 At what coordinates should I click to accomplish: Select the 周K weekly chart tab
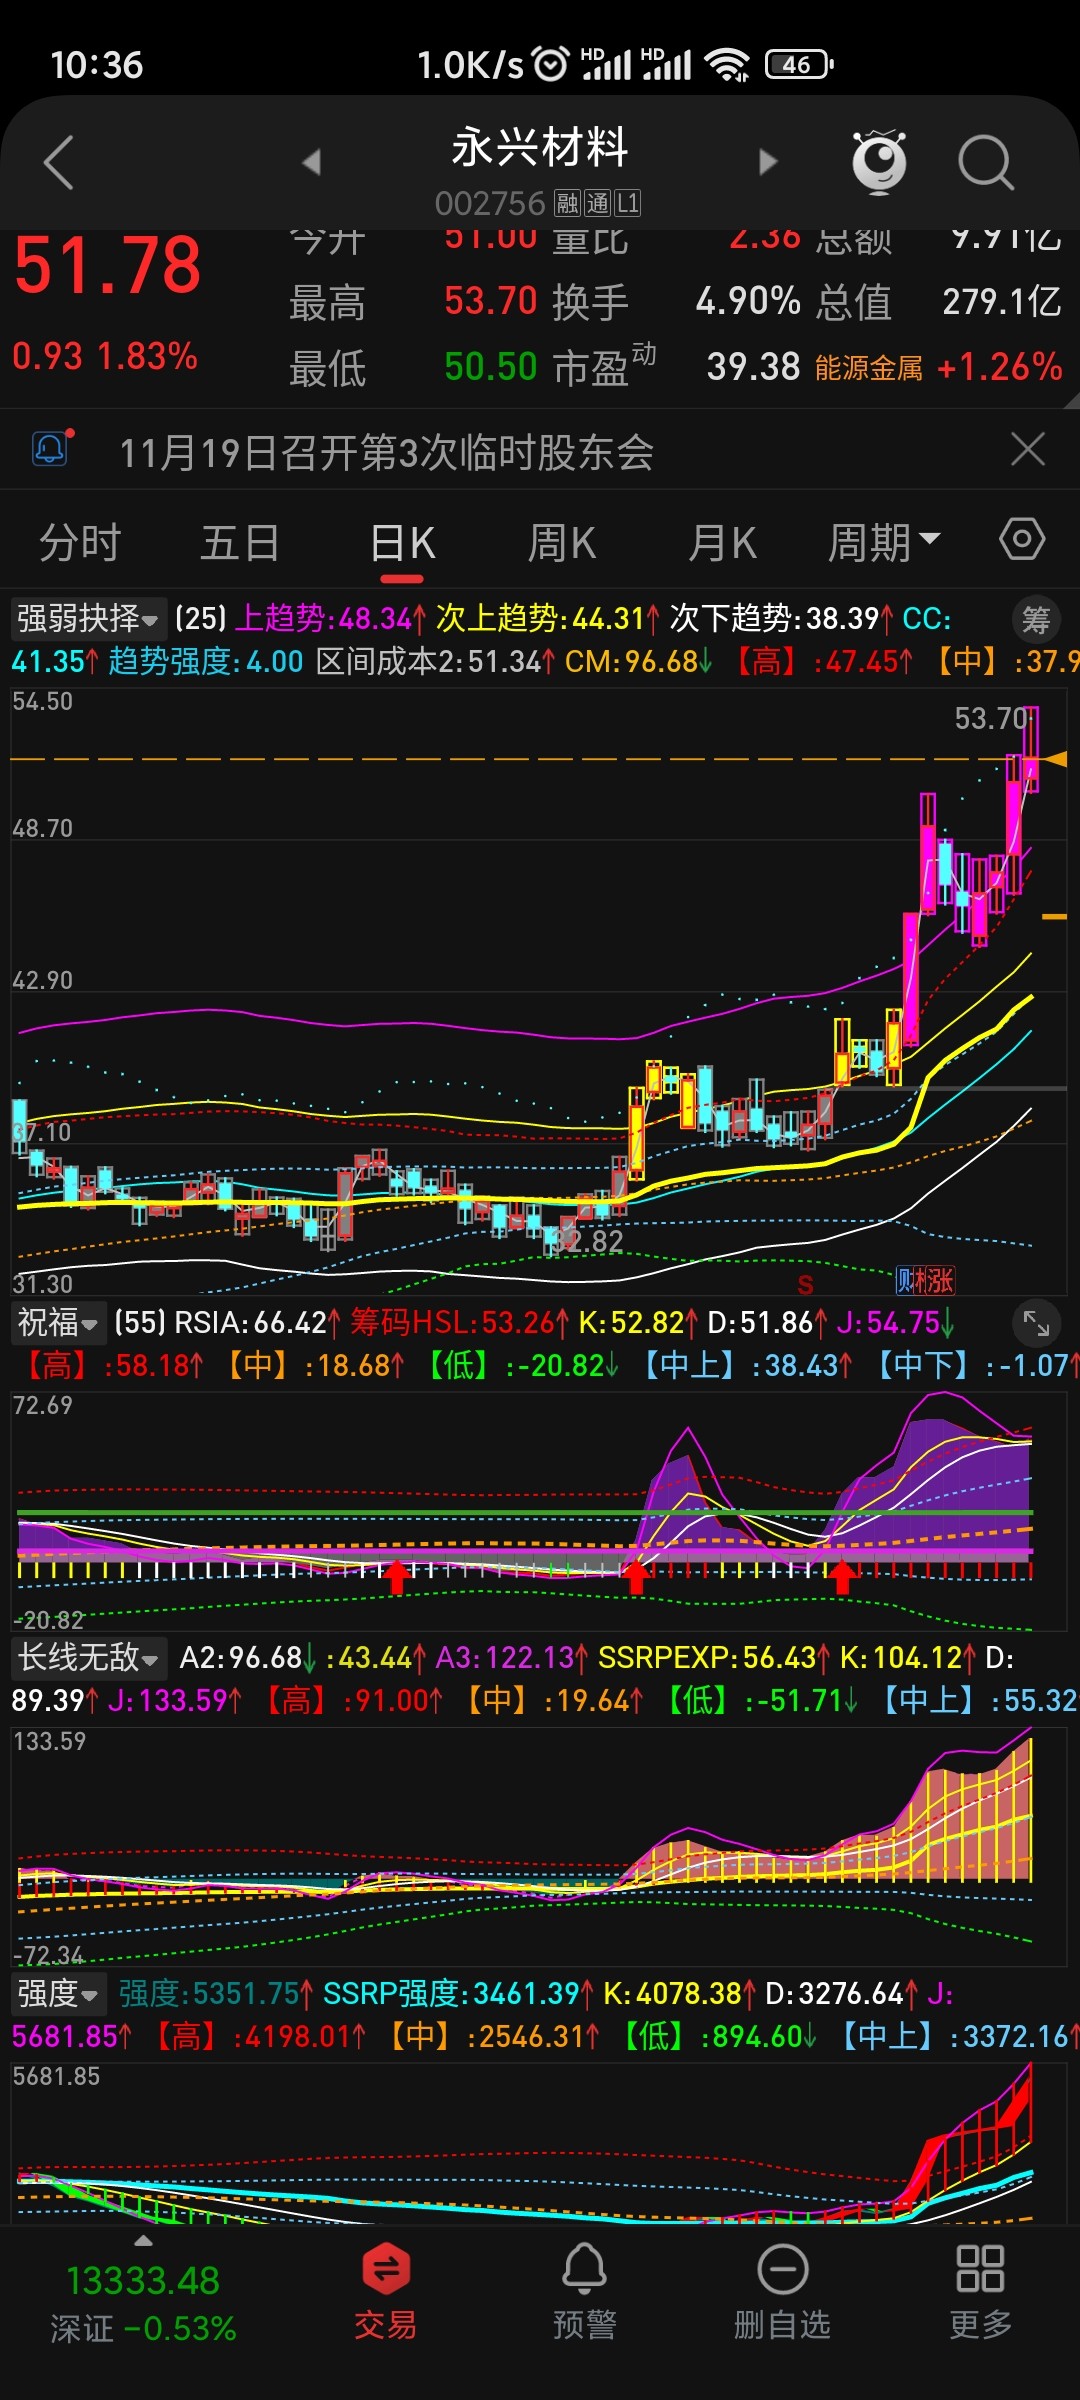(x=562, y=543)
